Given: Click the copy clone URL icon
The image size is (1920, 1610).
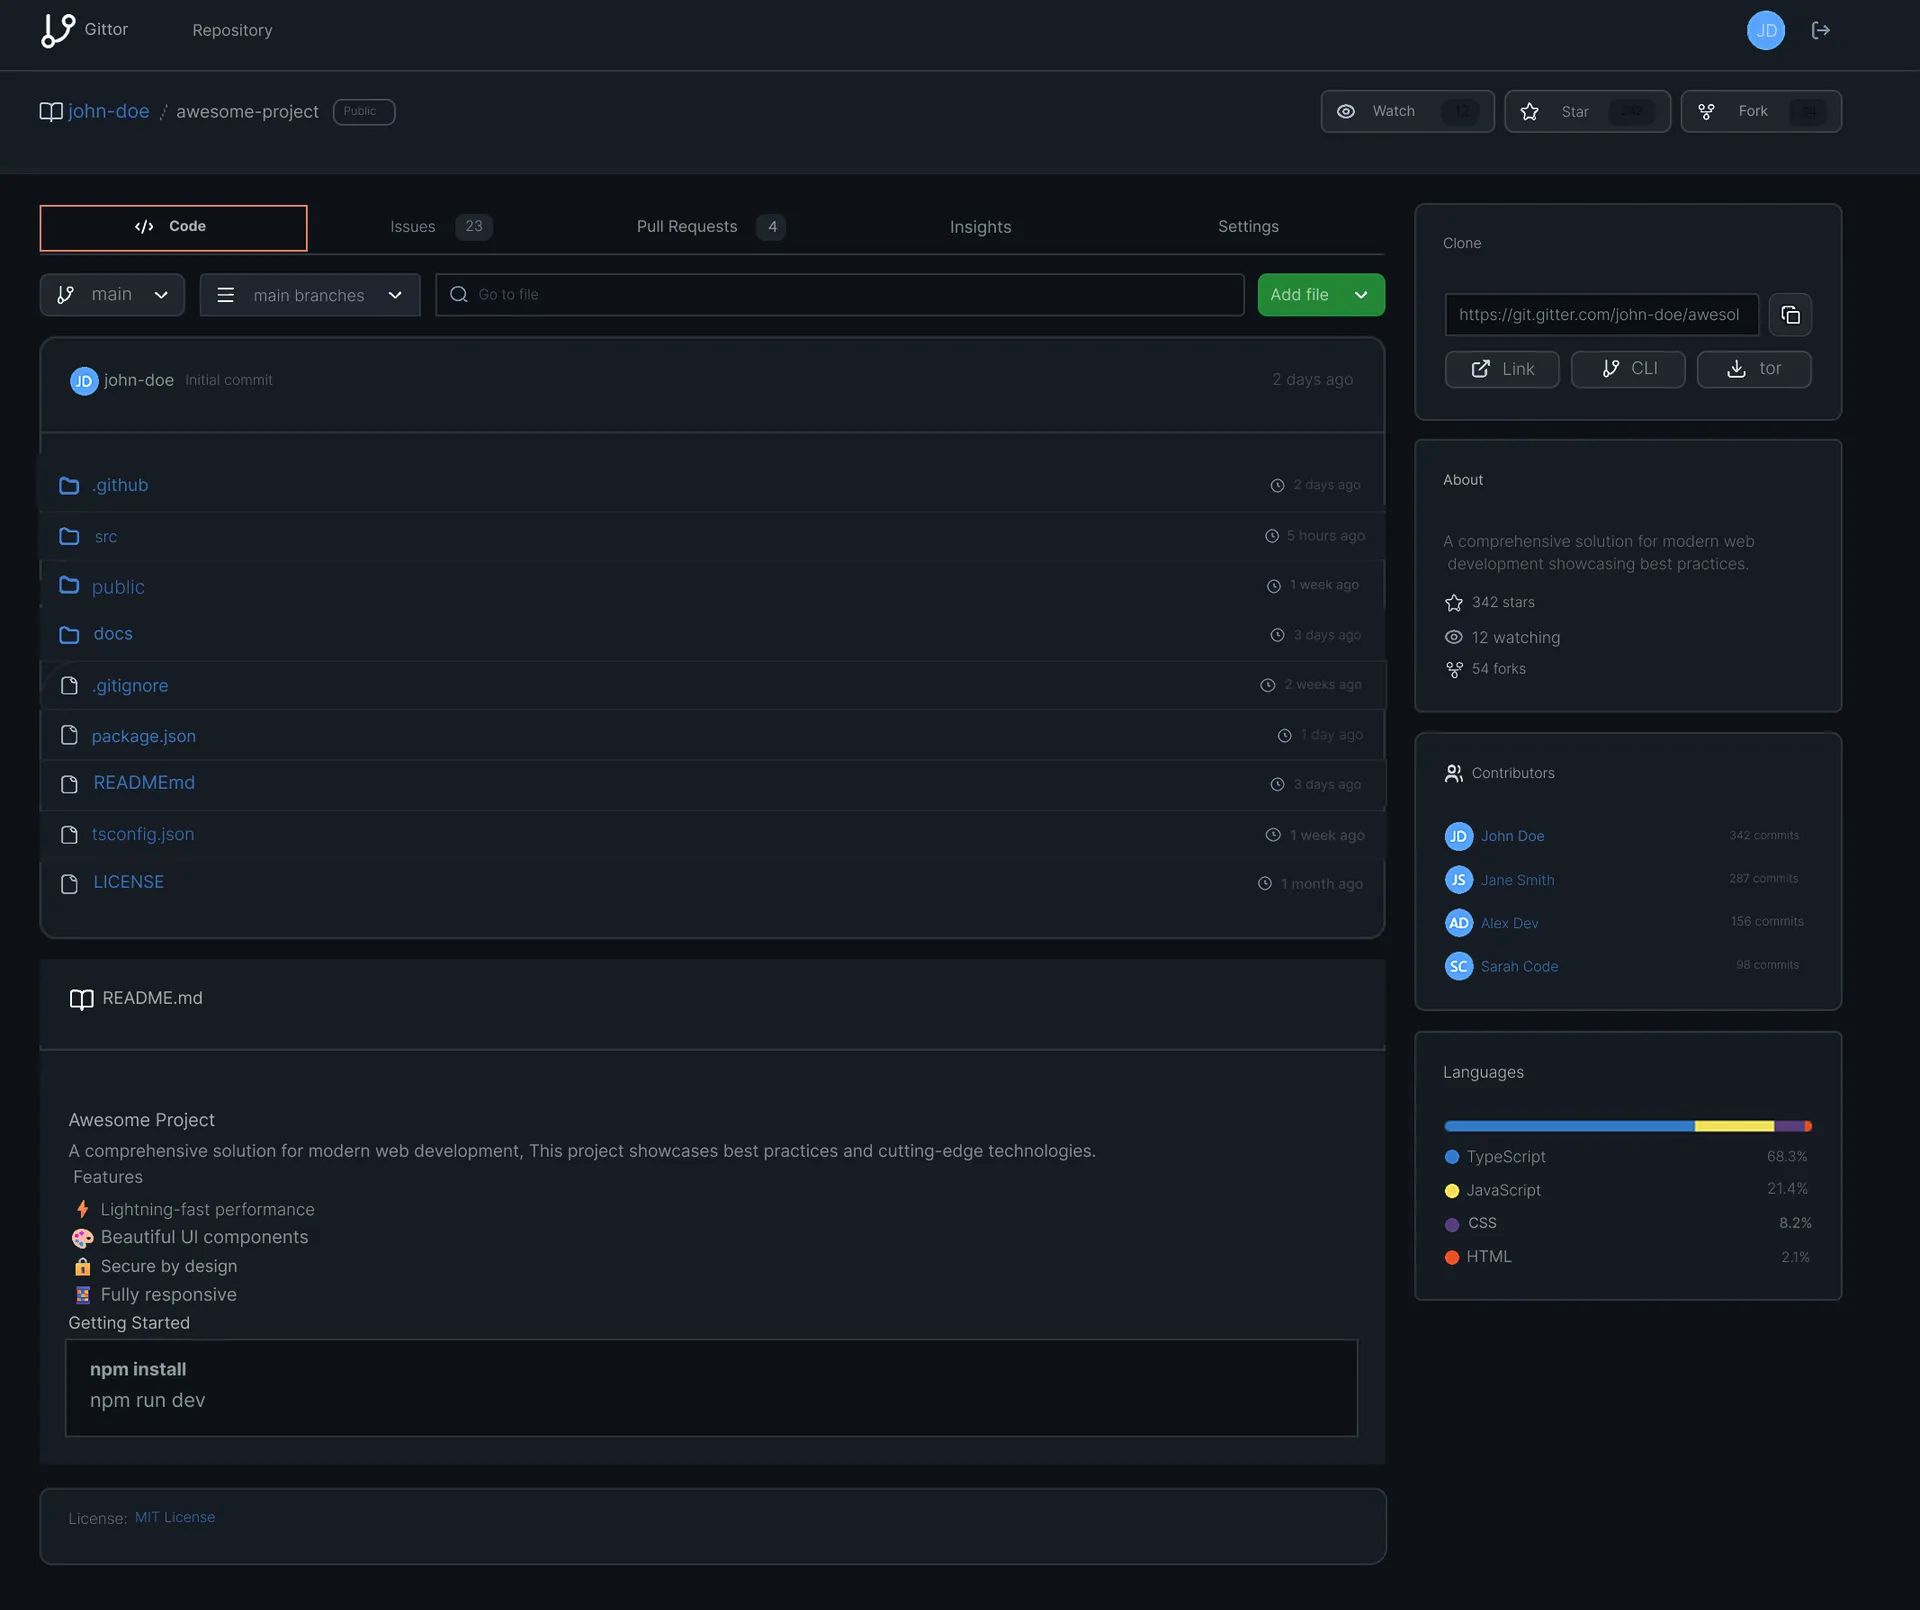Looking at the screenshot, I should (1790, 315).
